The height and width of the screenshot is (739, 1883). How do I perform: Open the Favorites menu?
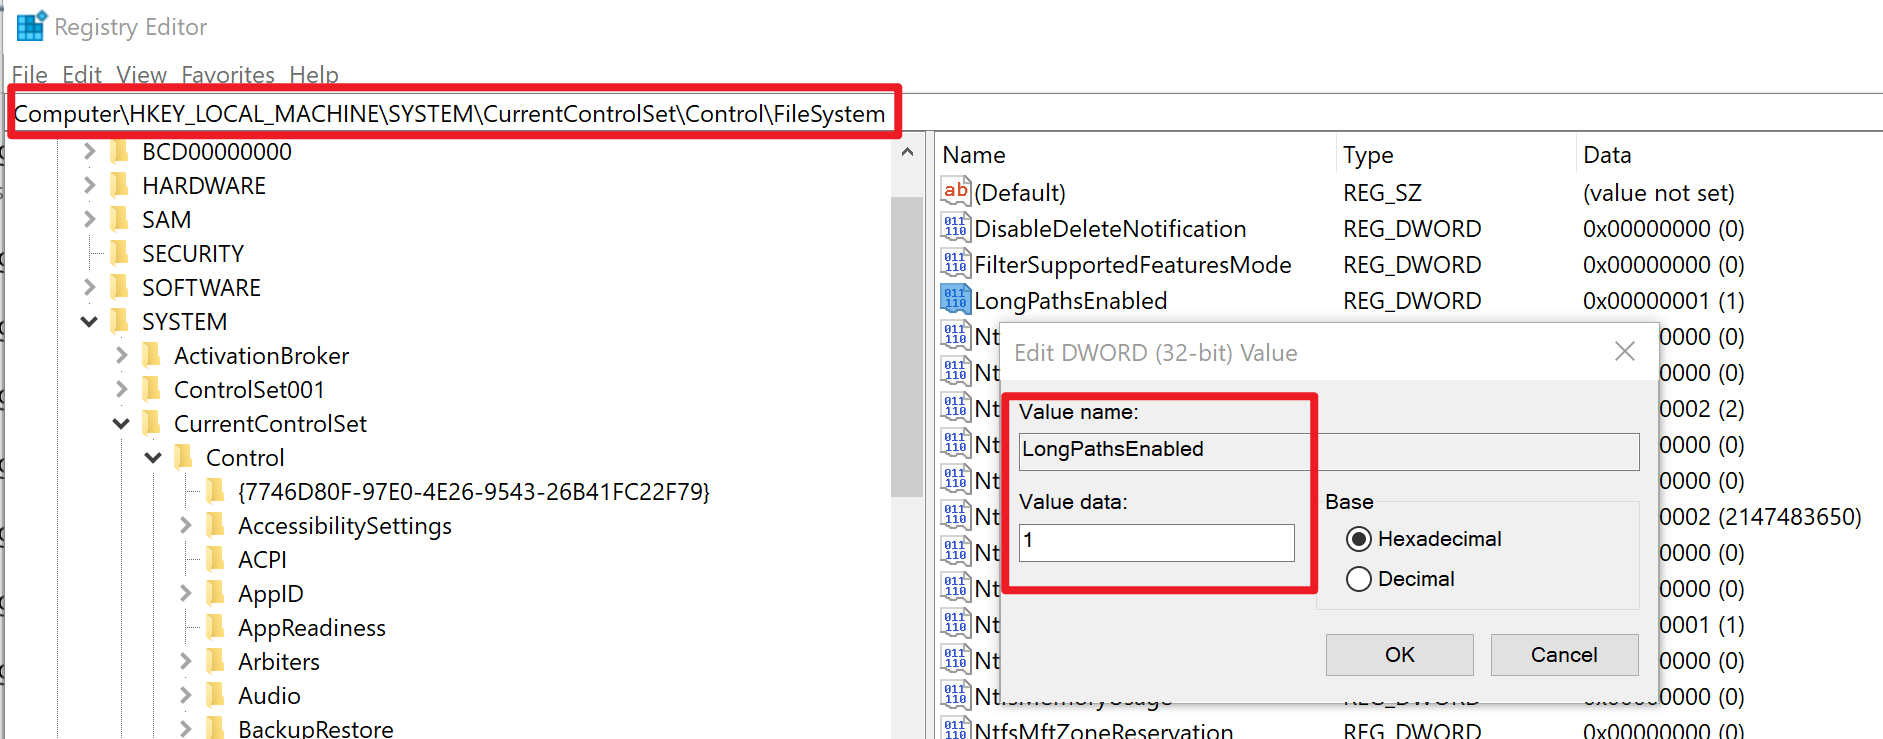(228, 75)
